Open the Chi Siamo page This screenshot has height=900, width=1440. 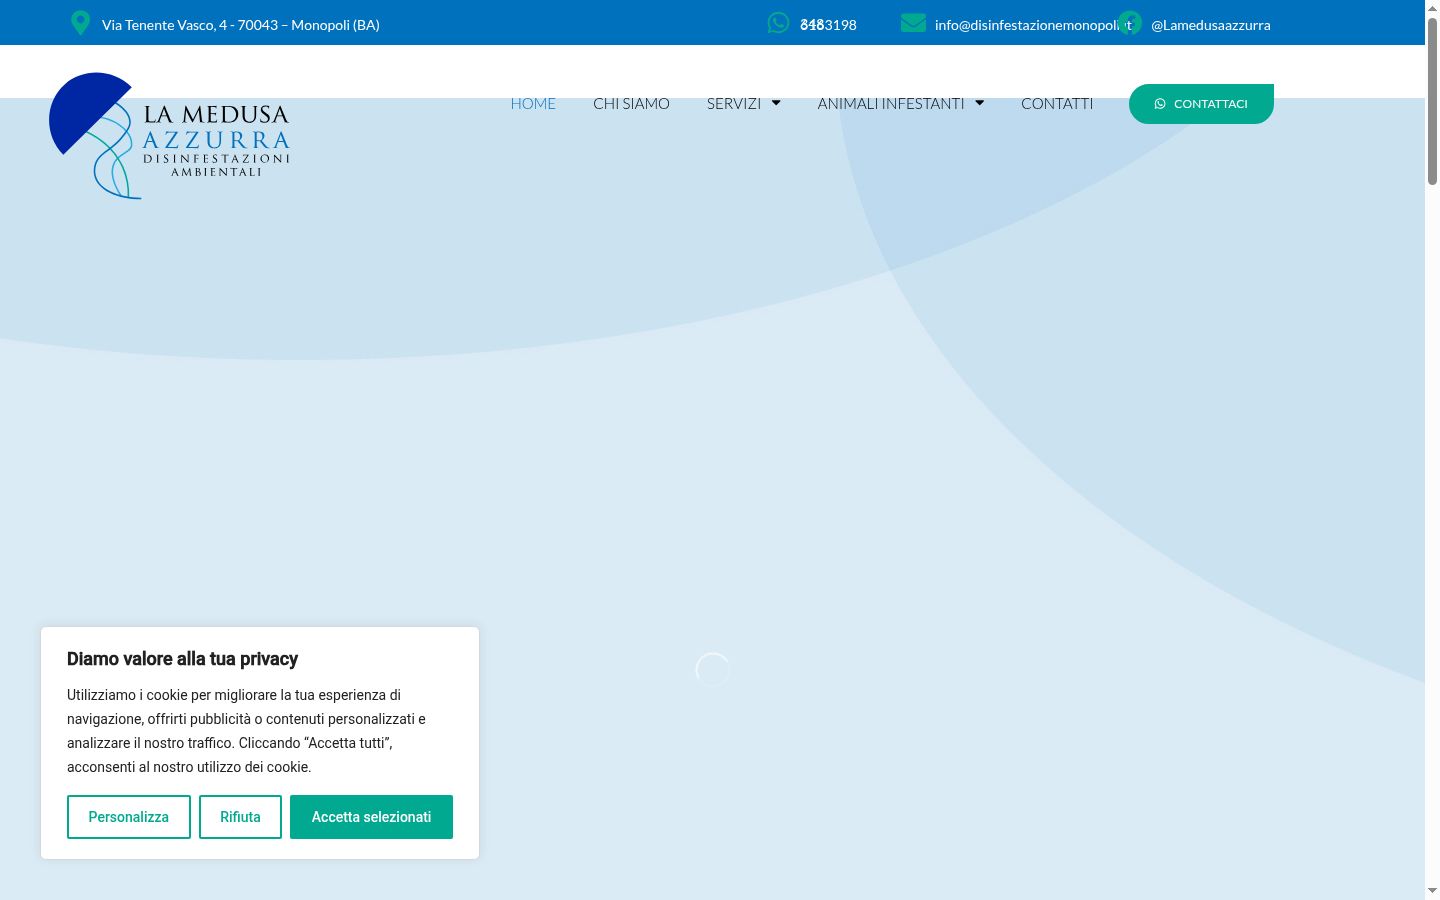click(x=631, y=103)
